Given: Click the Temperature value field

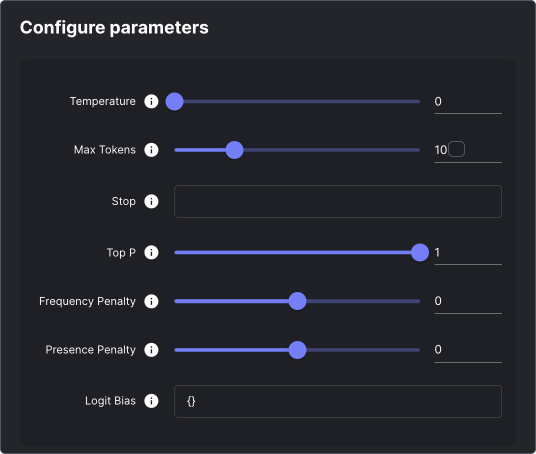Looking at the screenshot, I should coord(468,102).
